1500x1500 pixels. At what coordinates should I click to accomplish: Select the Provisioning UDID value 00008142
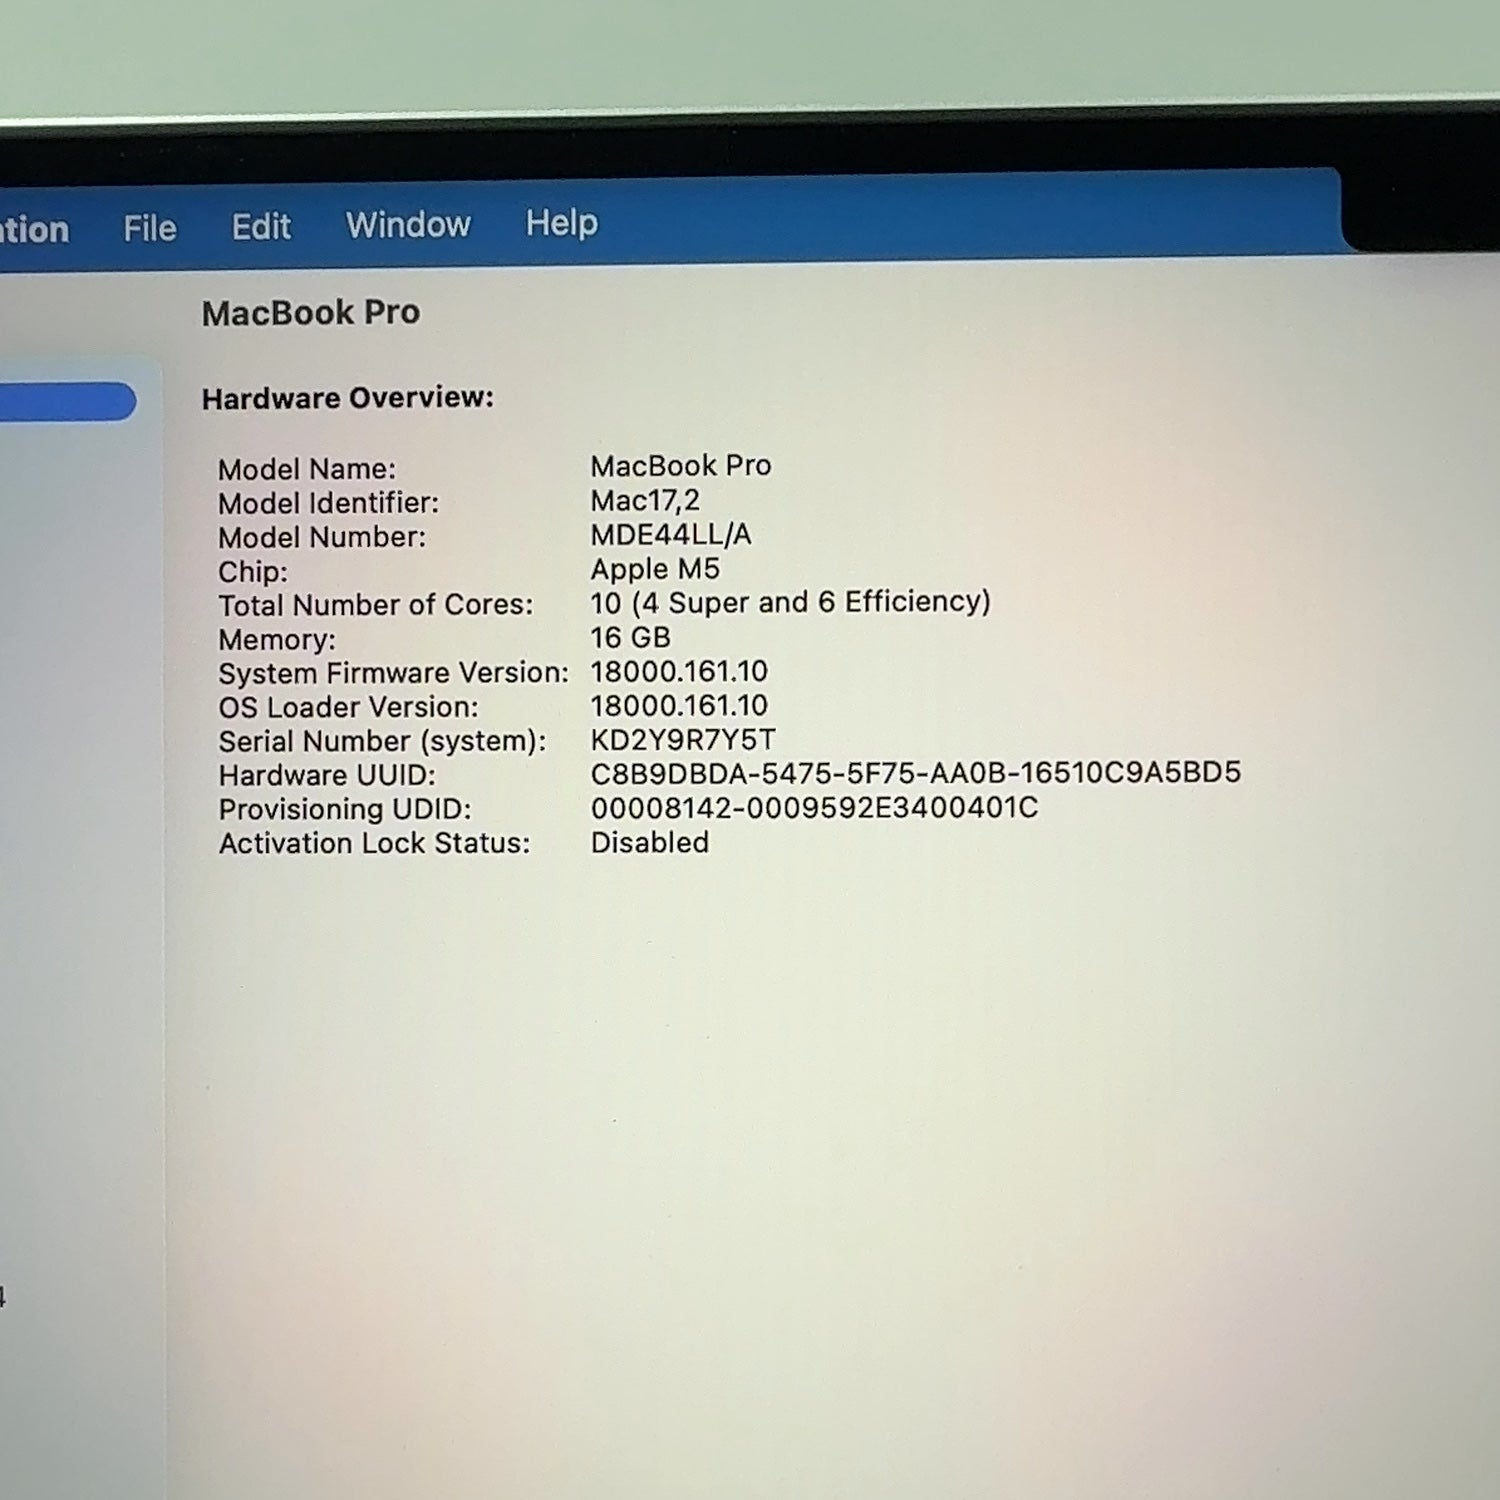[x=815, y=807]
